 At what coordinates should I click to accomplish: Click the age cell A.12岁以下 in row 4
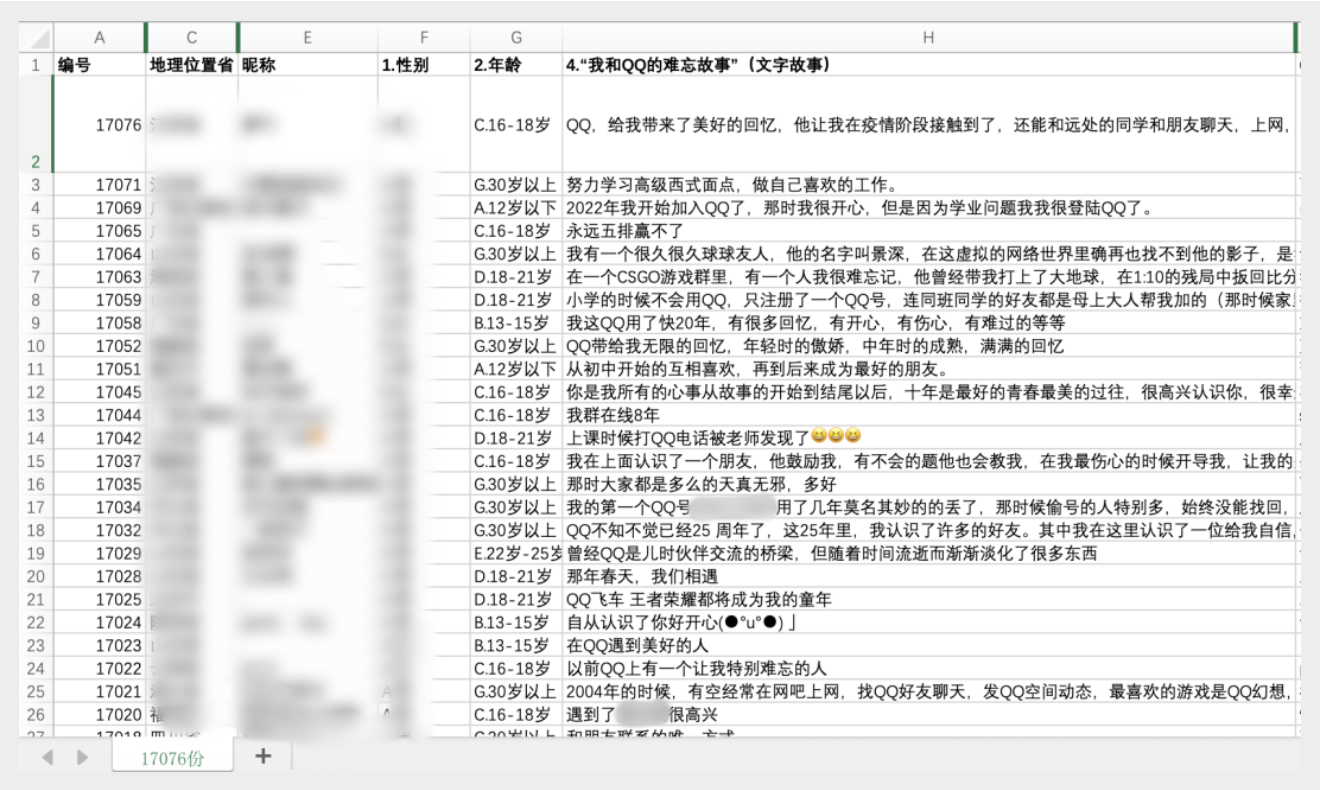point(516,208)
